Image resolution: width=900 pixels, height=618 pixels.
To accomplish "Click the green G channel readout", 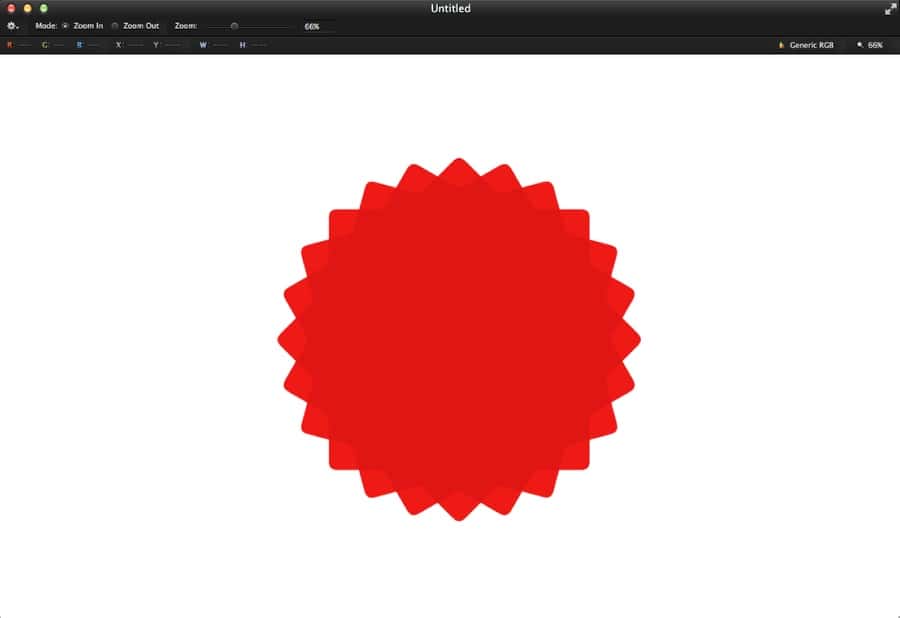I will click(53, 45).
